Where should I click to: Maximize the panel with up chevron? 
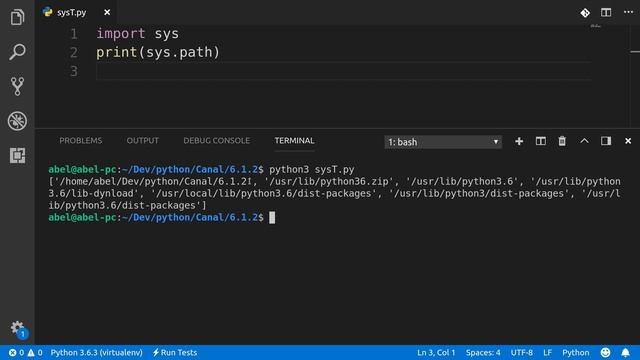click(x=584, y=141)
